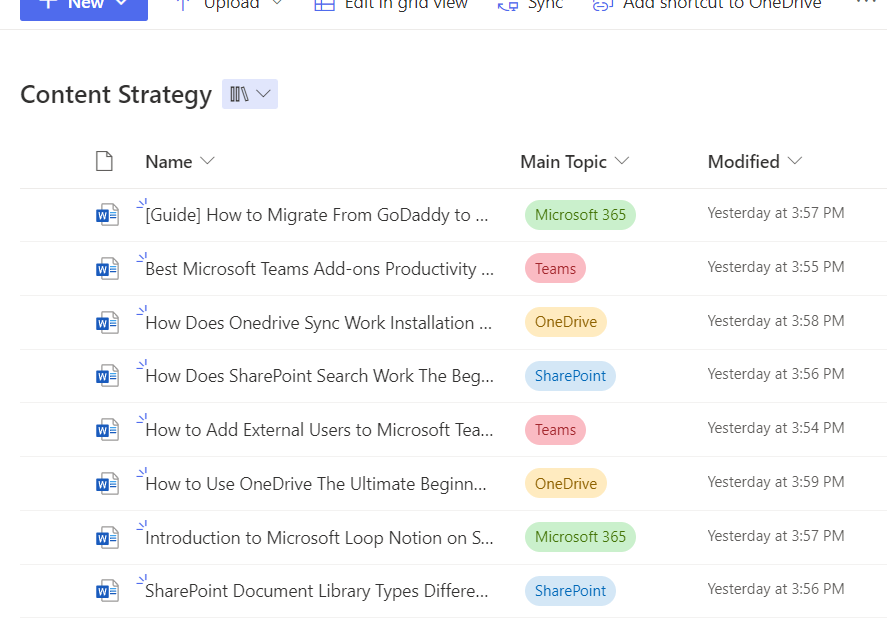
Task: Click modified time 'Yesterday at 3:55 PM'
Action: [776, 267]
